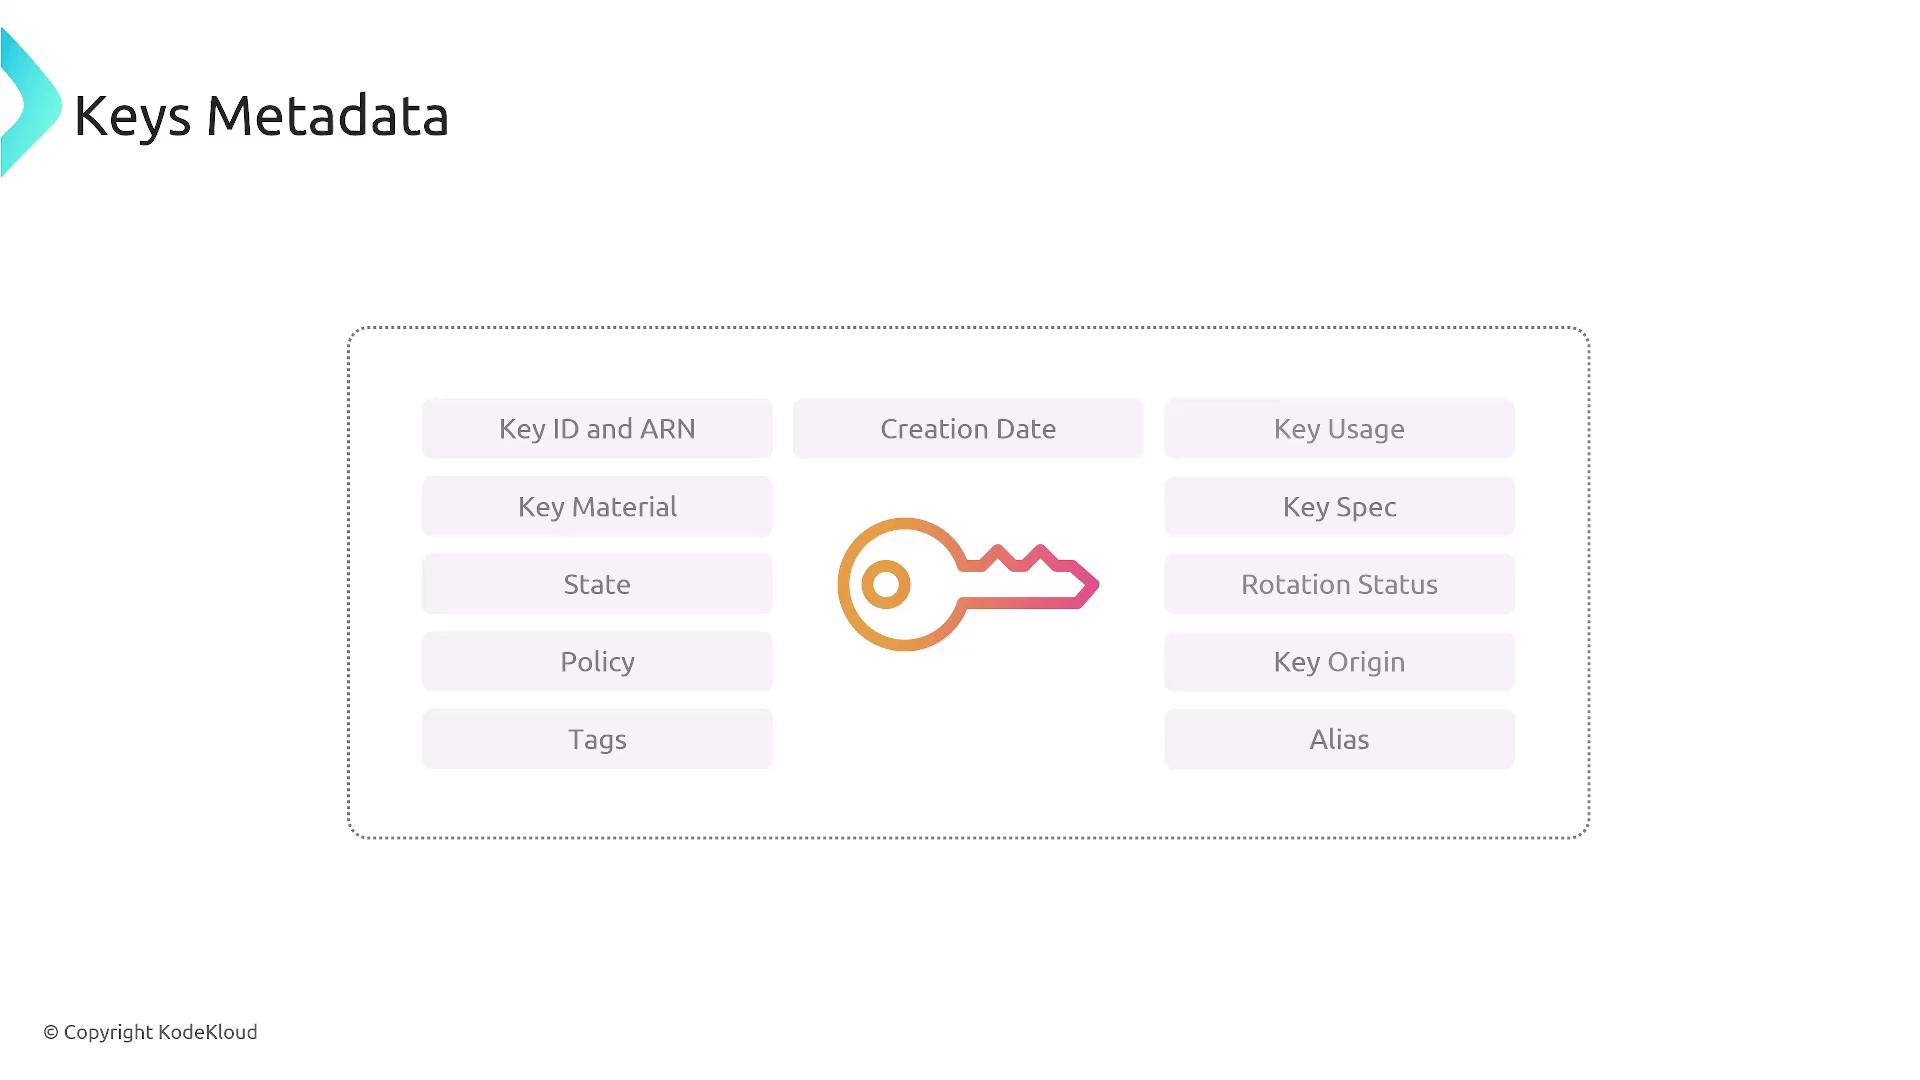Viewport: 1920px width, 1080px height.
Task: Select the Key Material box
Action: [597, 507]
